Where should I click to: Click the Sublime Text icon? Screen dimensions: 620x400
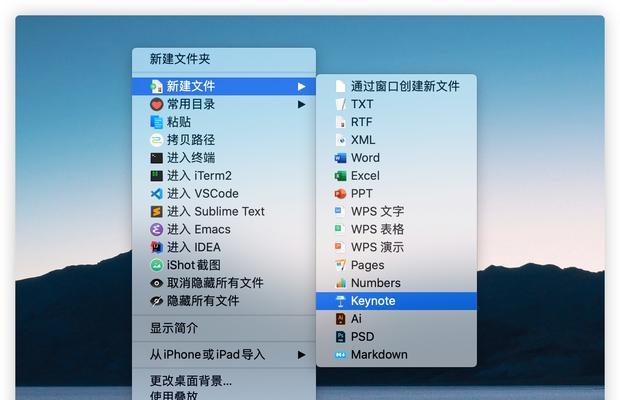pyautogui.click(x=157, y=211)
